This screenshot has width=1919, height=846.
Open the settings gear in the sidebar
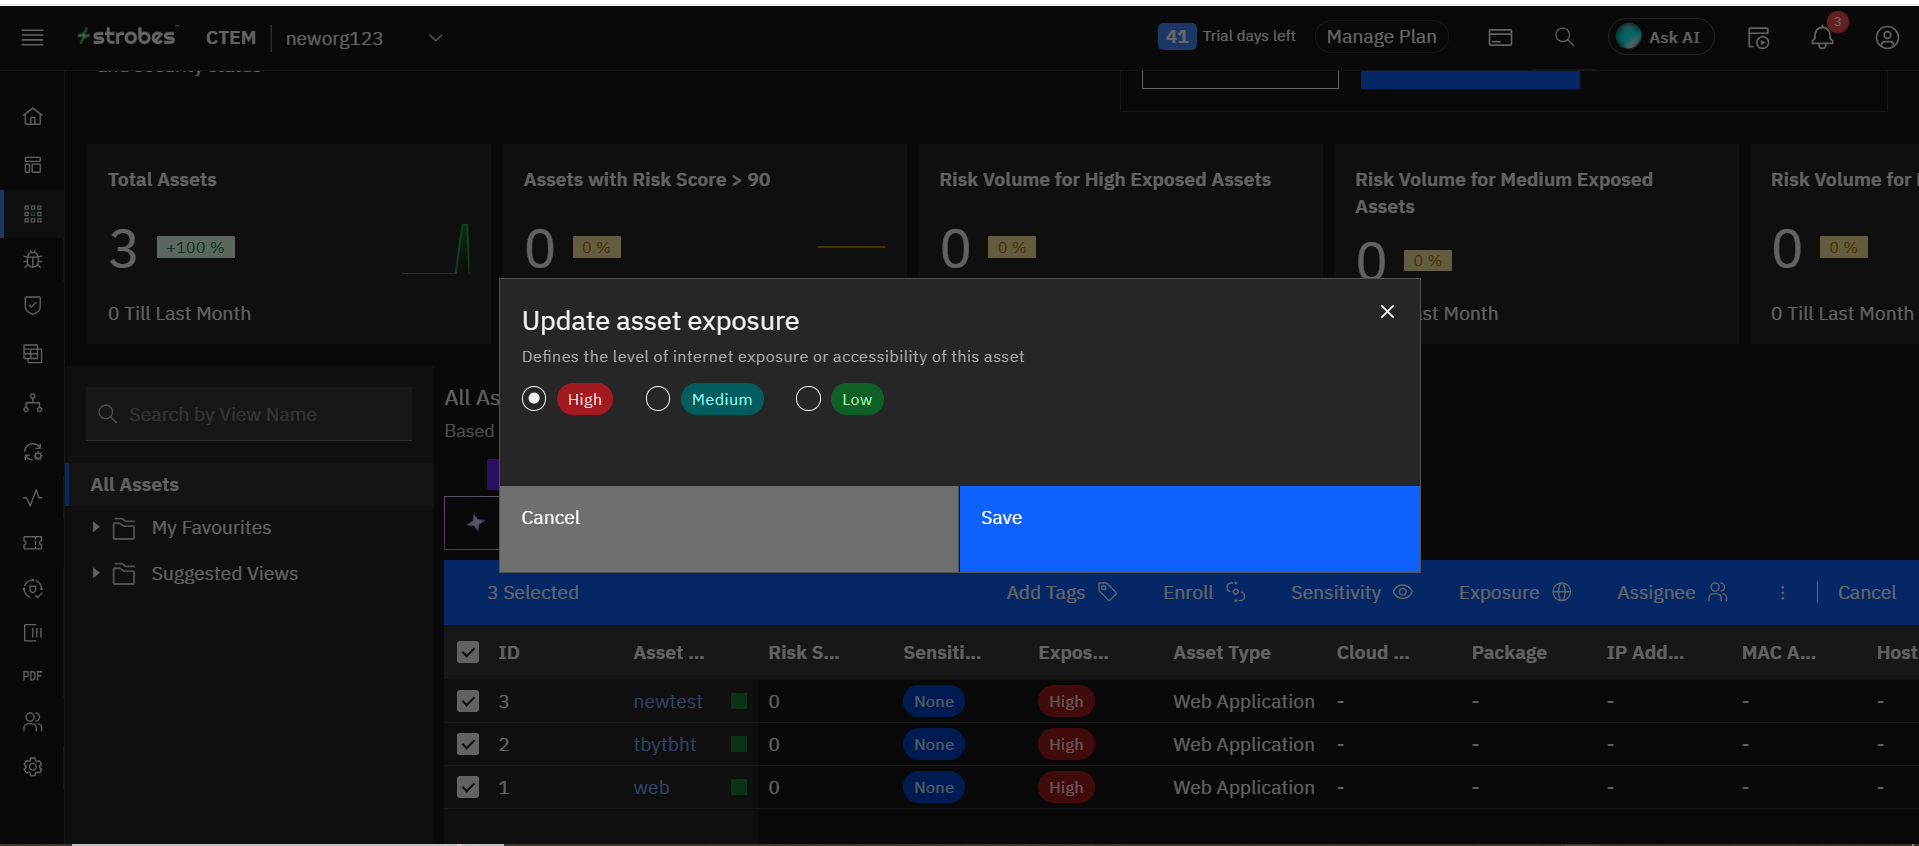[33, 767]
